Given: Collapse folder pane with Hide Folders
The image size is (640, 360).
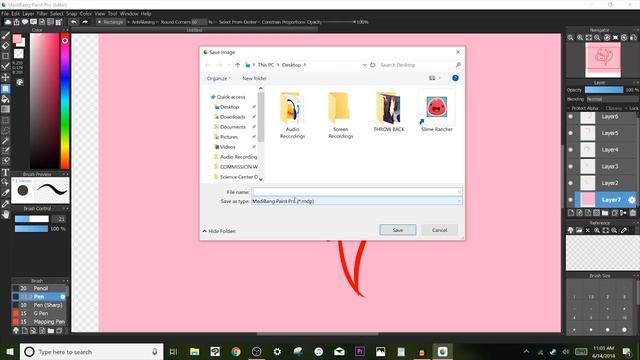Looking at the screenshot, I should point(219,231).
